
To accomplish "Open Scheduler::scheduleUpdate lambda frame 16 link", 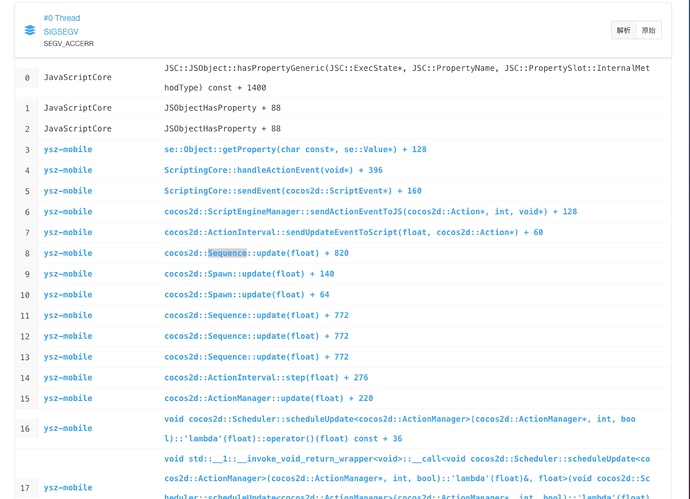I will (x=400, y=429).
